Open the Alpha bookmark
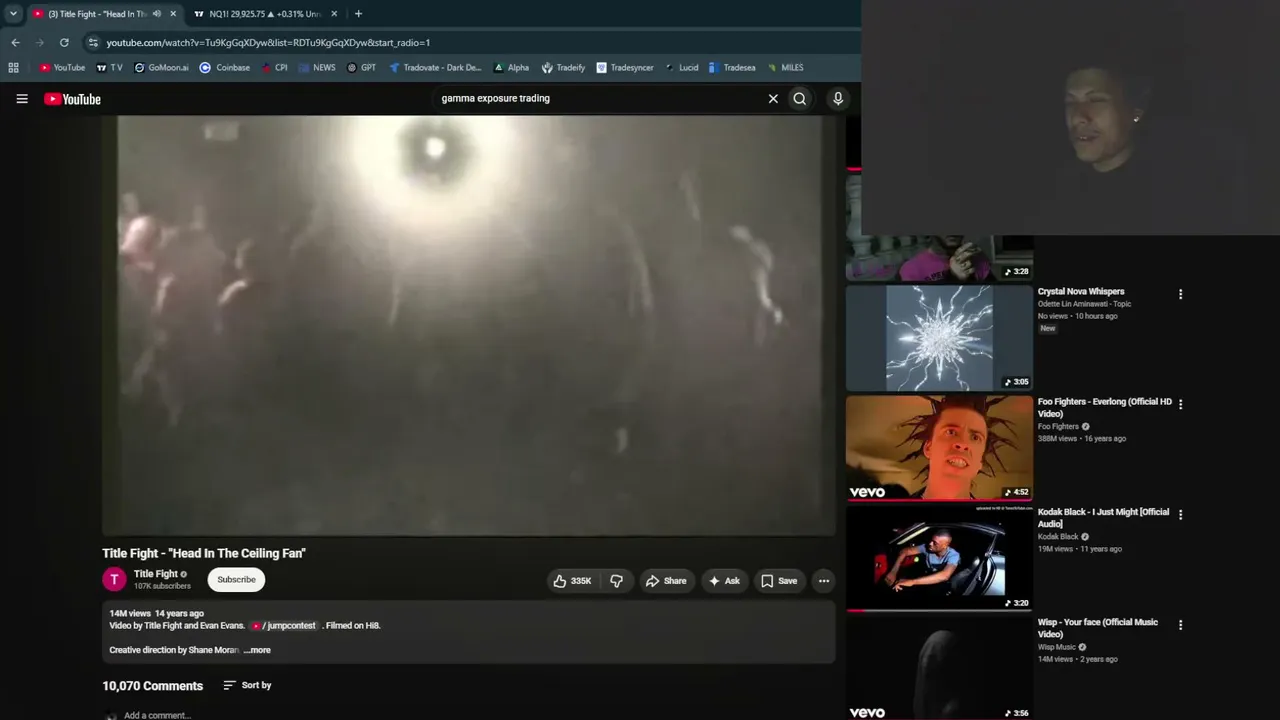The height and width of the screenshot is (720, 1280). [511, 68]
